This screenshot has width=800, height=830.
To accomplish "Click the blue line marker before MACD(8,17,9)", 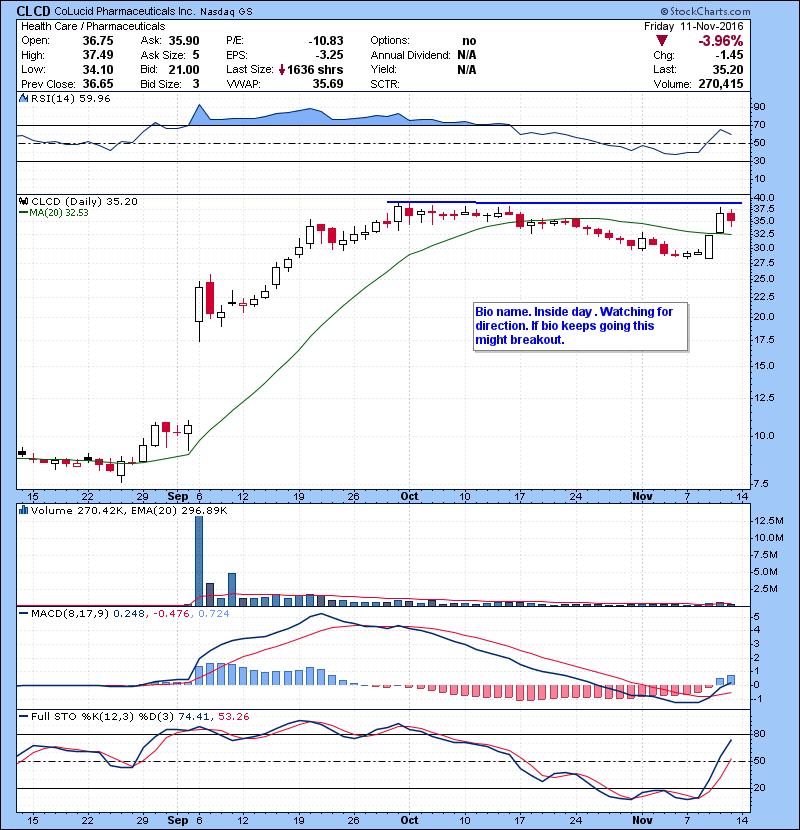I will (23, 614).
